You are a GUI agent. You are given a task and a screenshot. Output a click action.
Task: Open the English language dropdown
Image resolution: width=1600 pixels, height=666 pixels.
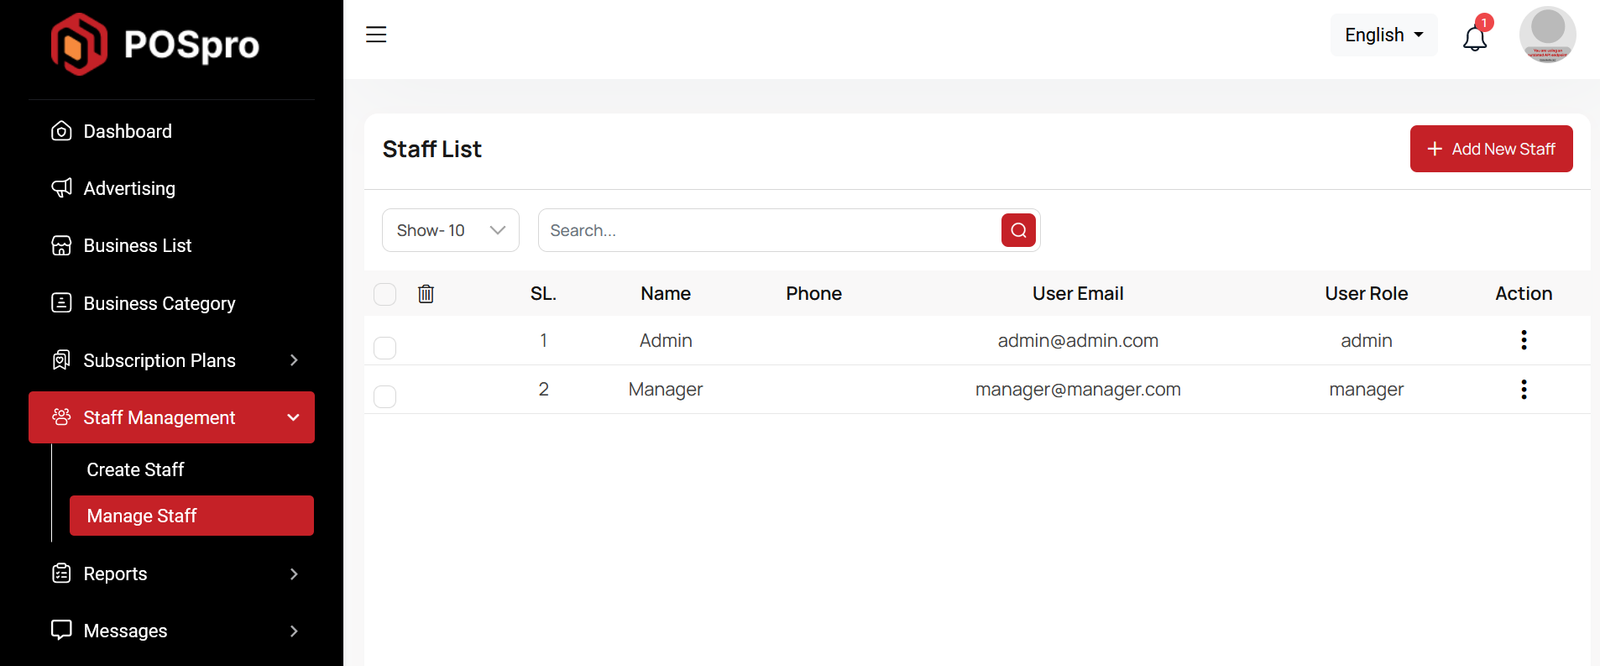pyautogui.click(x=1383, y=35)
